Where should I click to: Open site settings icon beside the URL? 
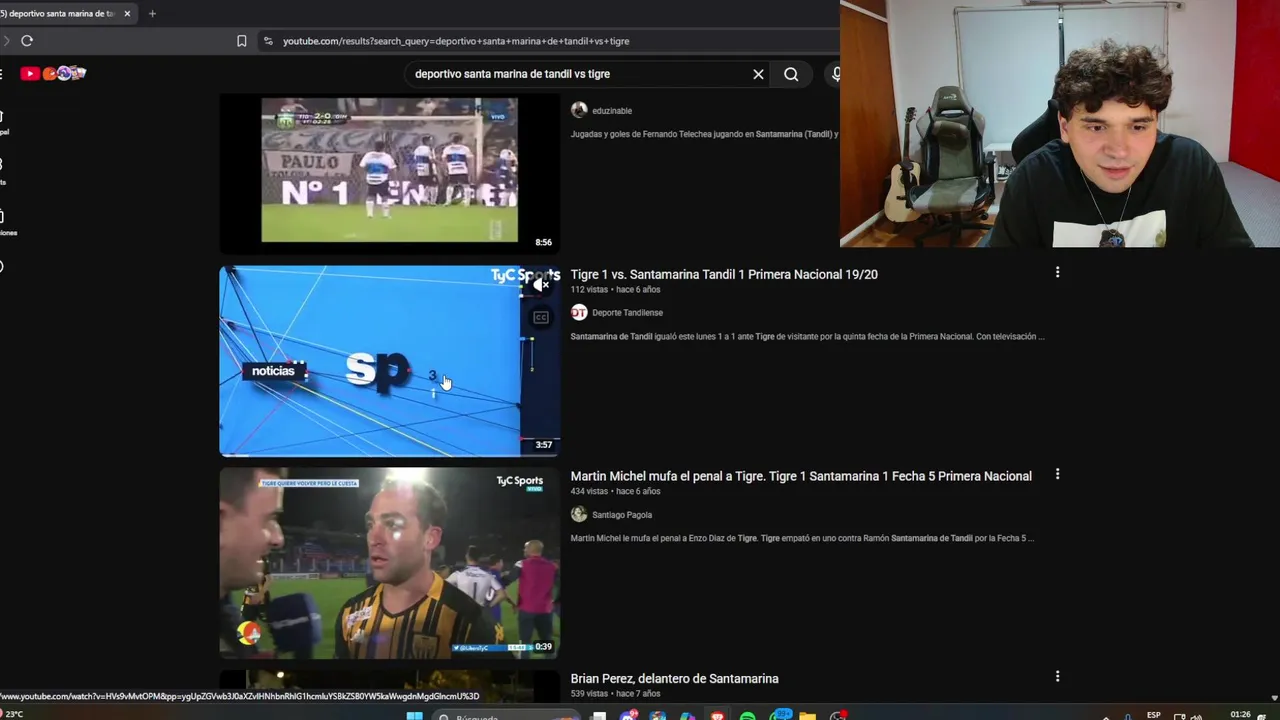(268, 41)
